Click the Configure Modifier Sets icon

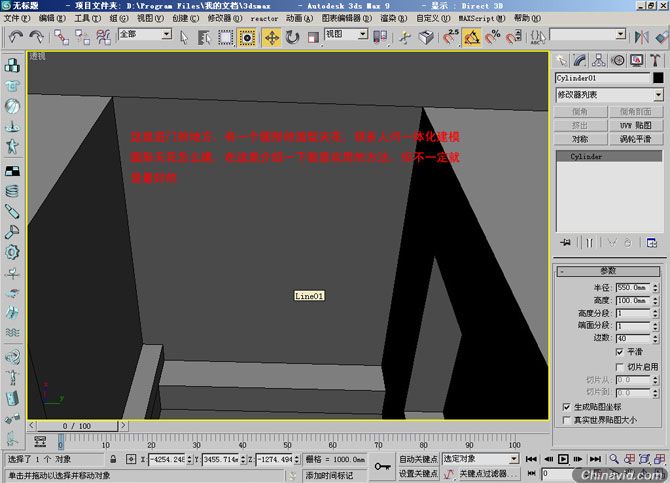point(652,243)
